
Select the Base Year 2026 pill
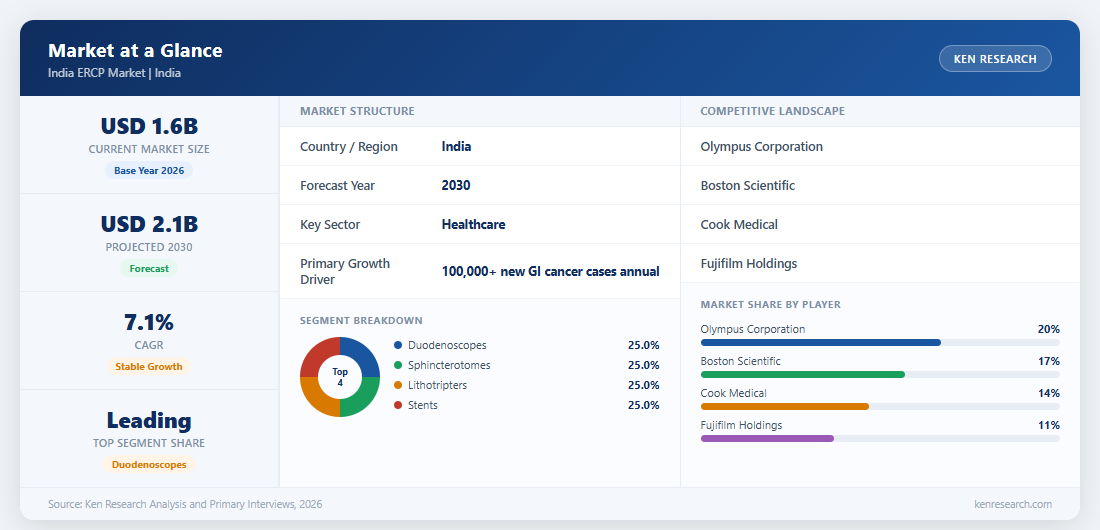tap(149, 171)
